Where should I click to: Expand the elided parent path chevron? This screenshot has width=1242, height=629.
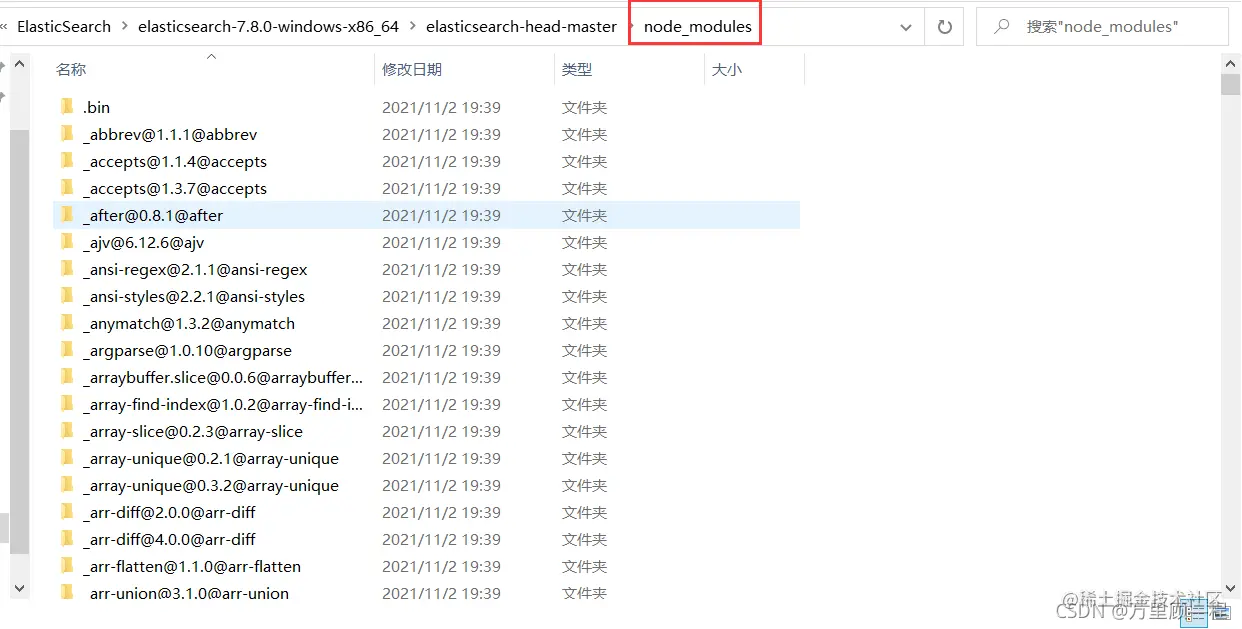click(x=5, y=27)
